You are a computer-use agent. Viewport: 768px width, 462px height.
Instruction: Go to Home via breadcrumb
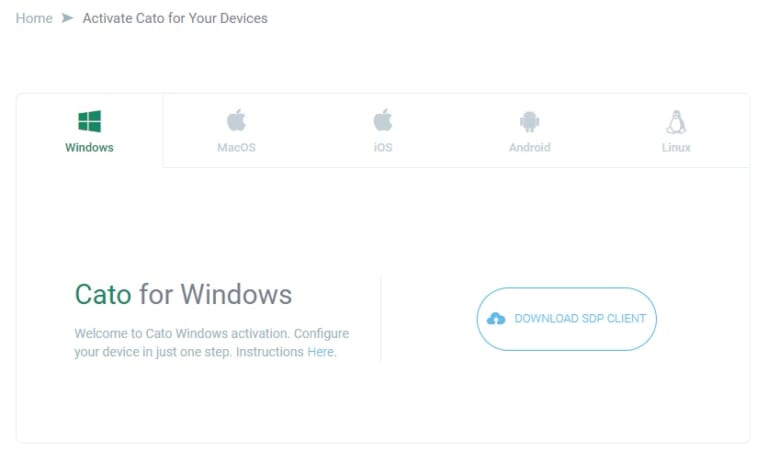tap(34, 18)
